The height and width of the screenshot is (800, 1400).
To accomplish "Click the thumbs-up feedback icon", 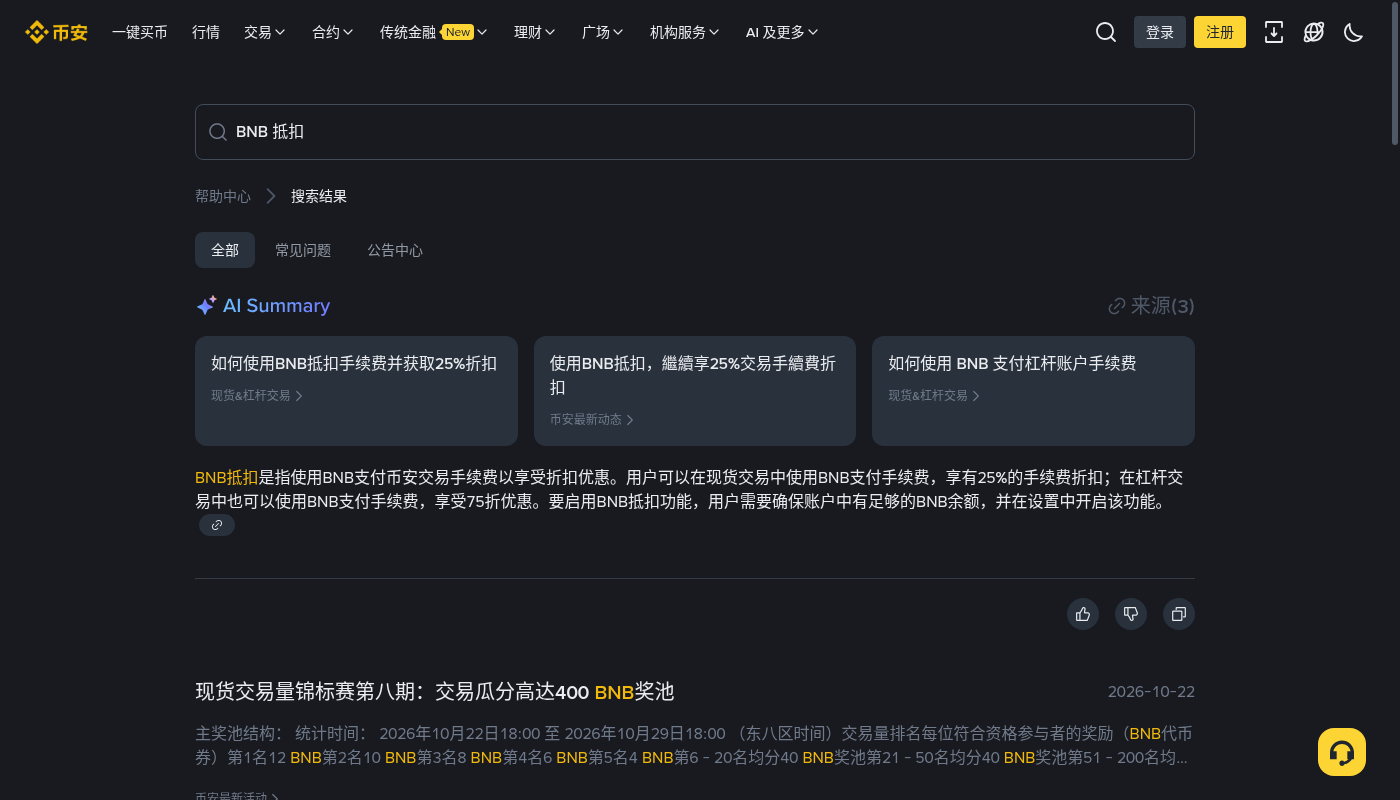I will [1083, 614].
